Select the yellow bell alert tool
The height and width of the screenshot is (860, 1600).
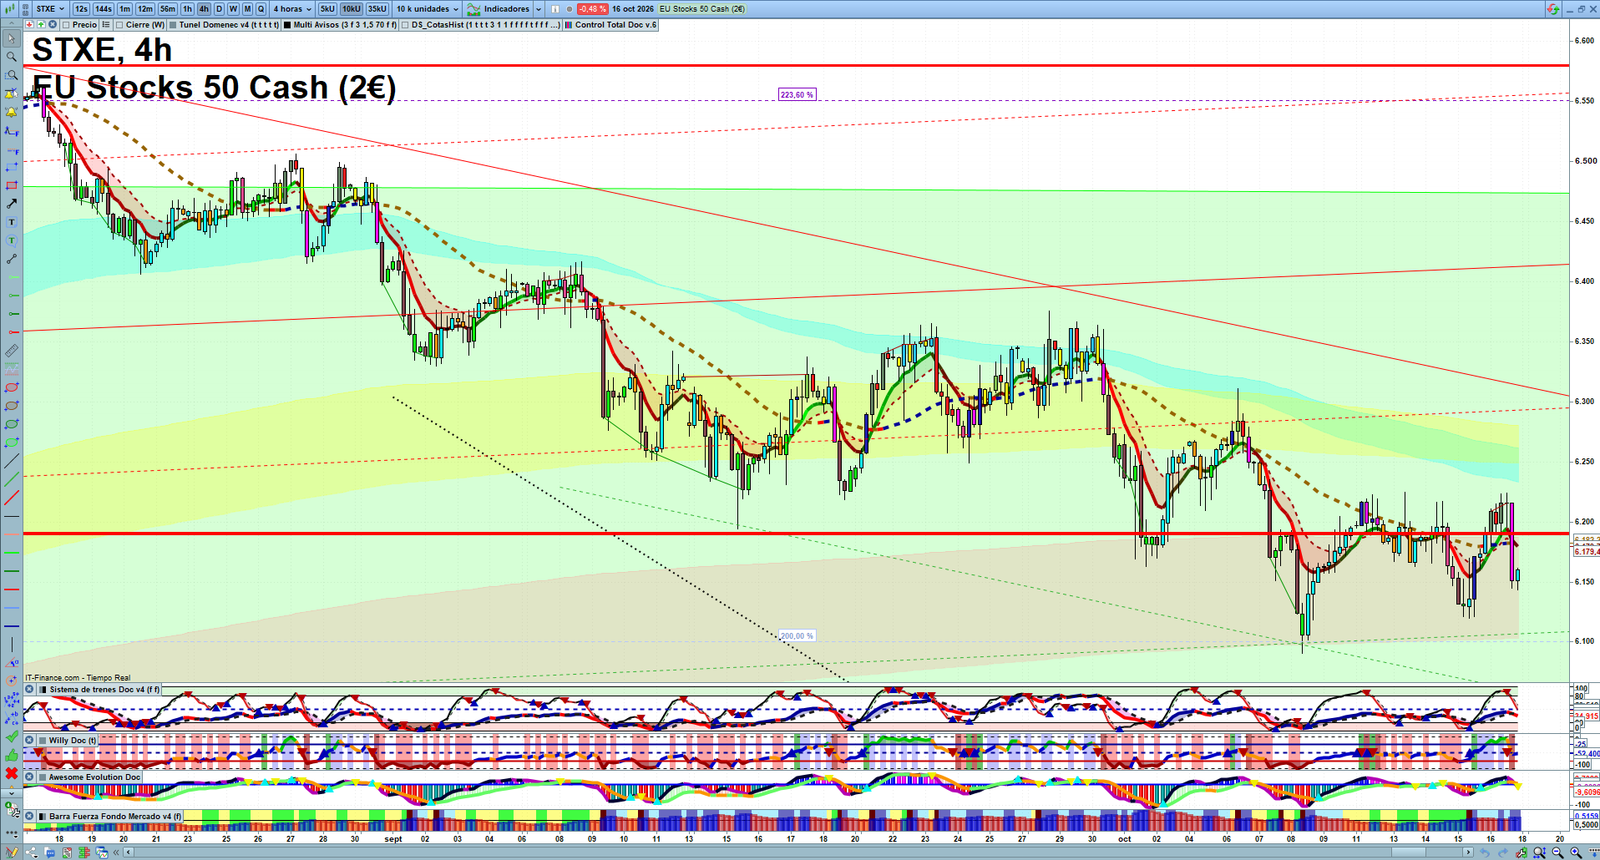tap(11, 112)
